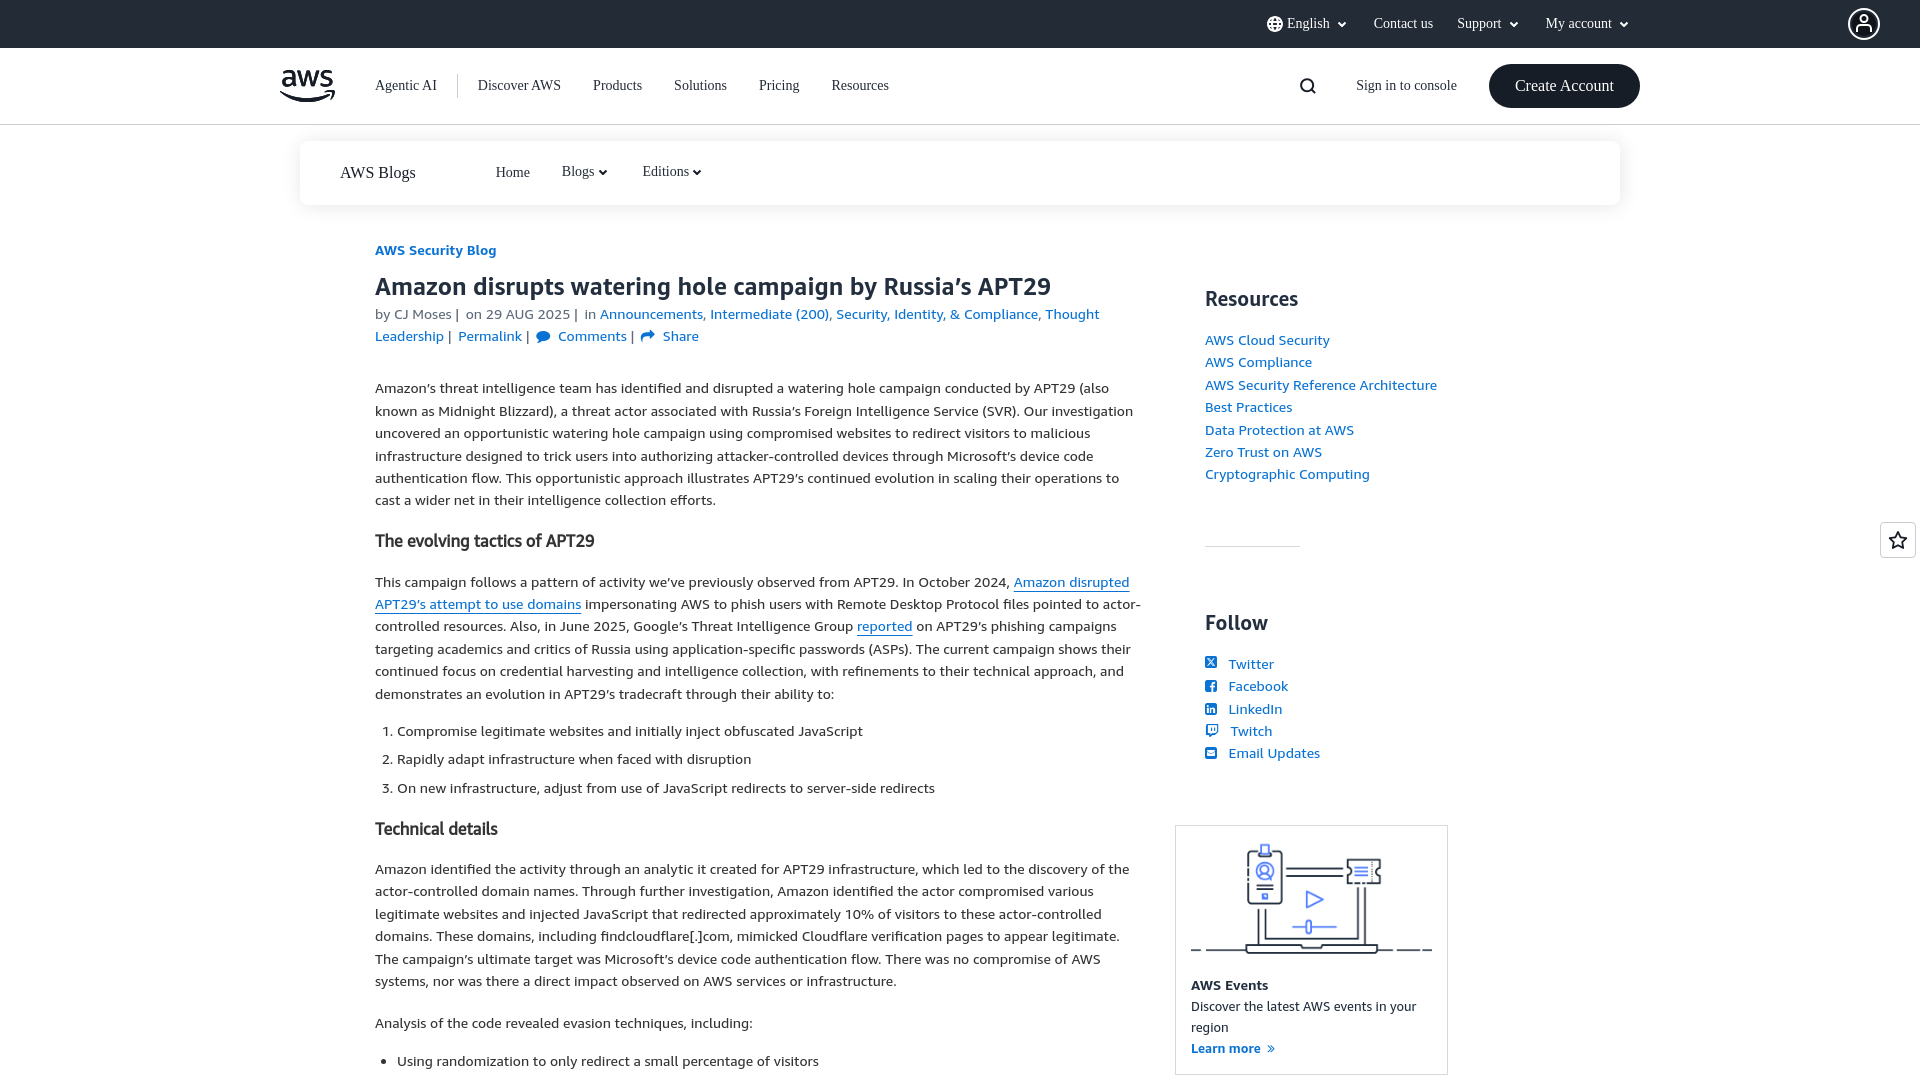The width and height of the screenshot is (1920, 1080).
Task: Open Cryptographic Computing link
Action: [1287, 474]
